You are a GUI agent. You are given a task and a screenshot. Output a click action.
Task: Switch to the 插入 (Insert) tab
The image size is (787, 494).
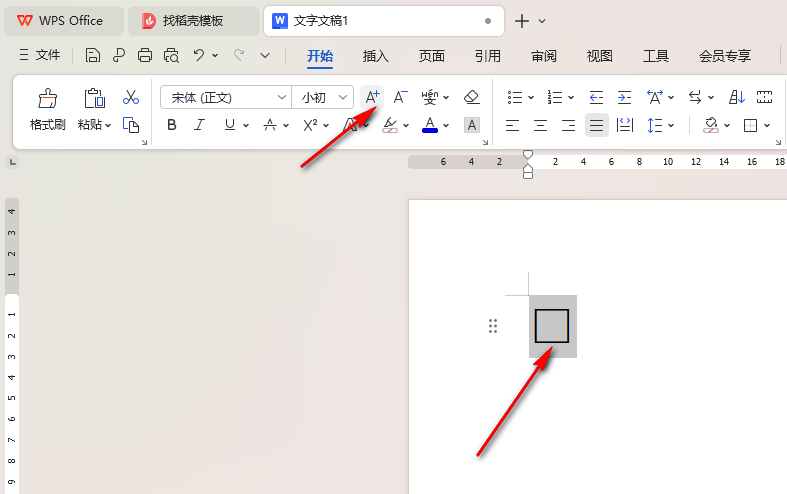[376, 56]
